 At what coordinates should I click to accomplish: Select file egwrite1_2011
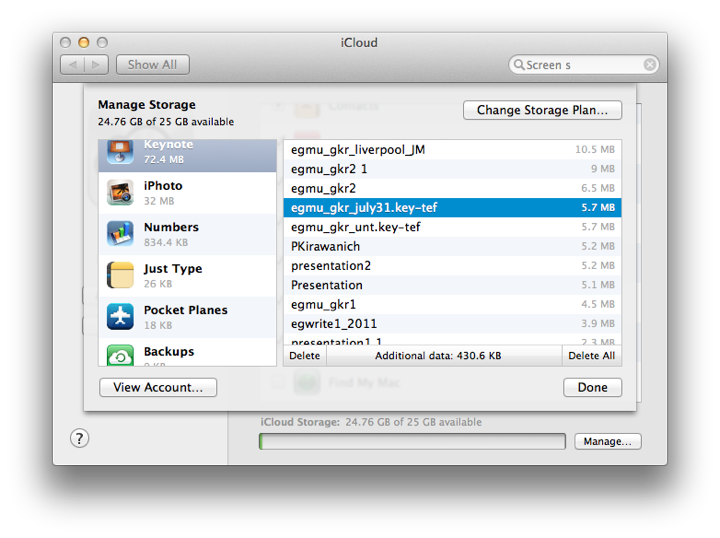click(452, 323)
